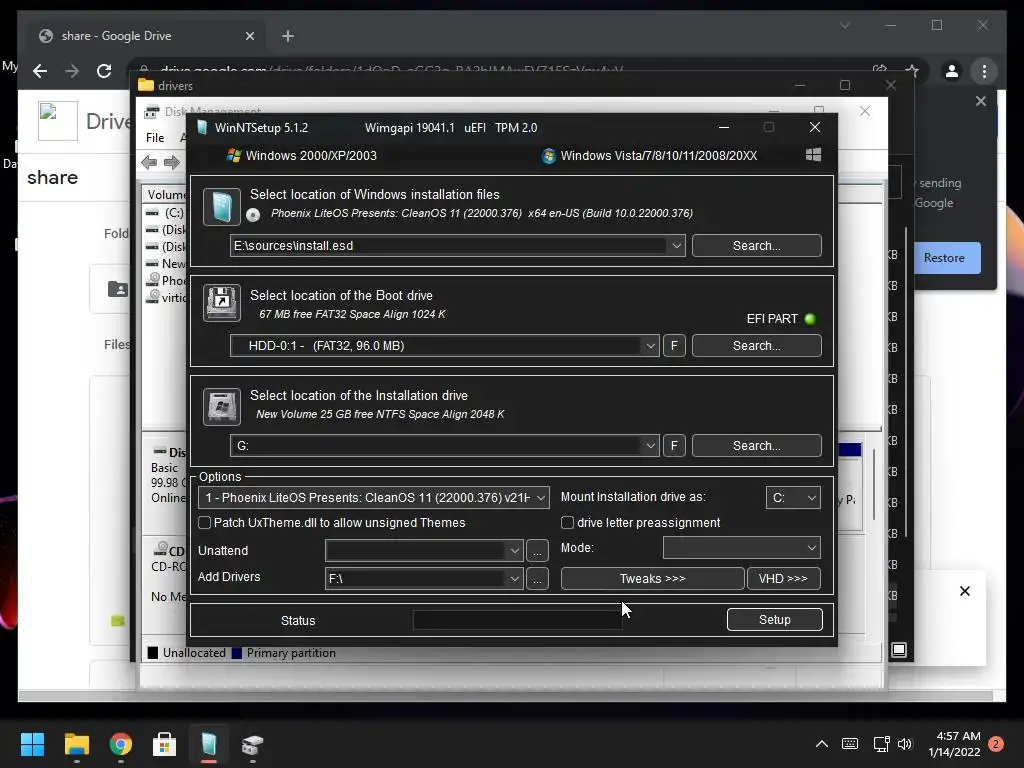The image size is (1024, 768).
Task: Click the Installation drive disk icon
Action: coord(221,406)
